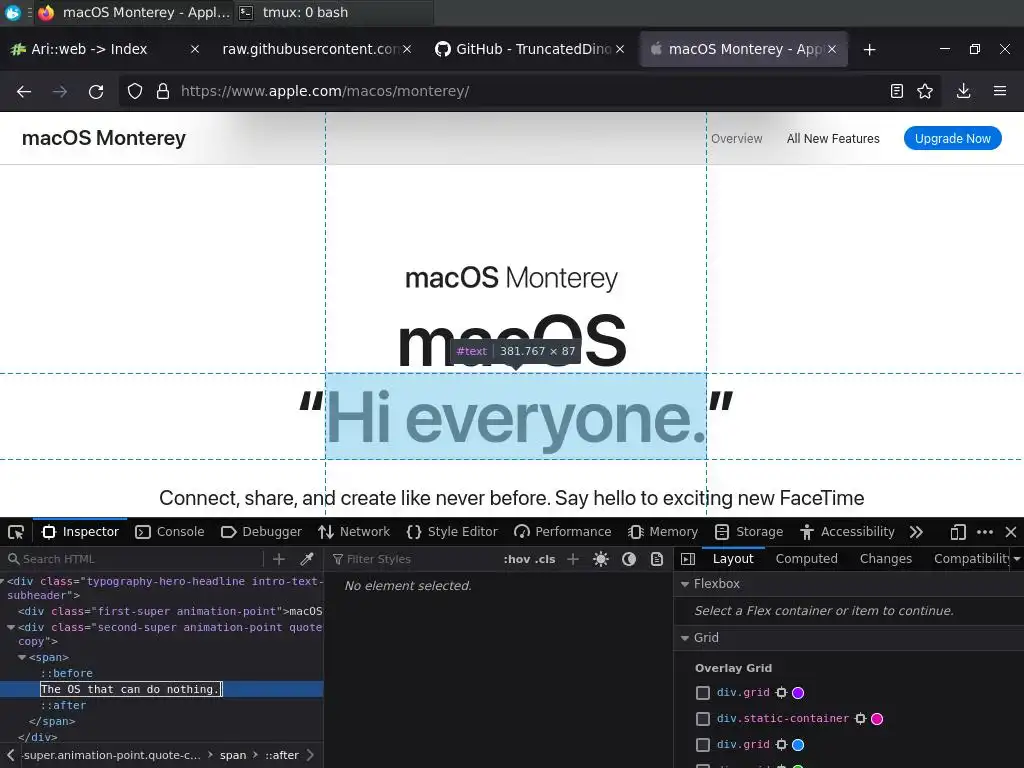
Task: Add a new style rule
Action: [573, 559]
